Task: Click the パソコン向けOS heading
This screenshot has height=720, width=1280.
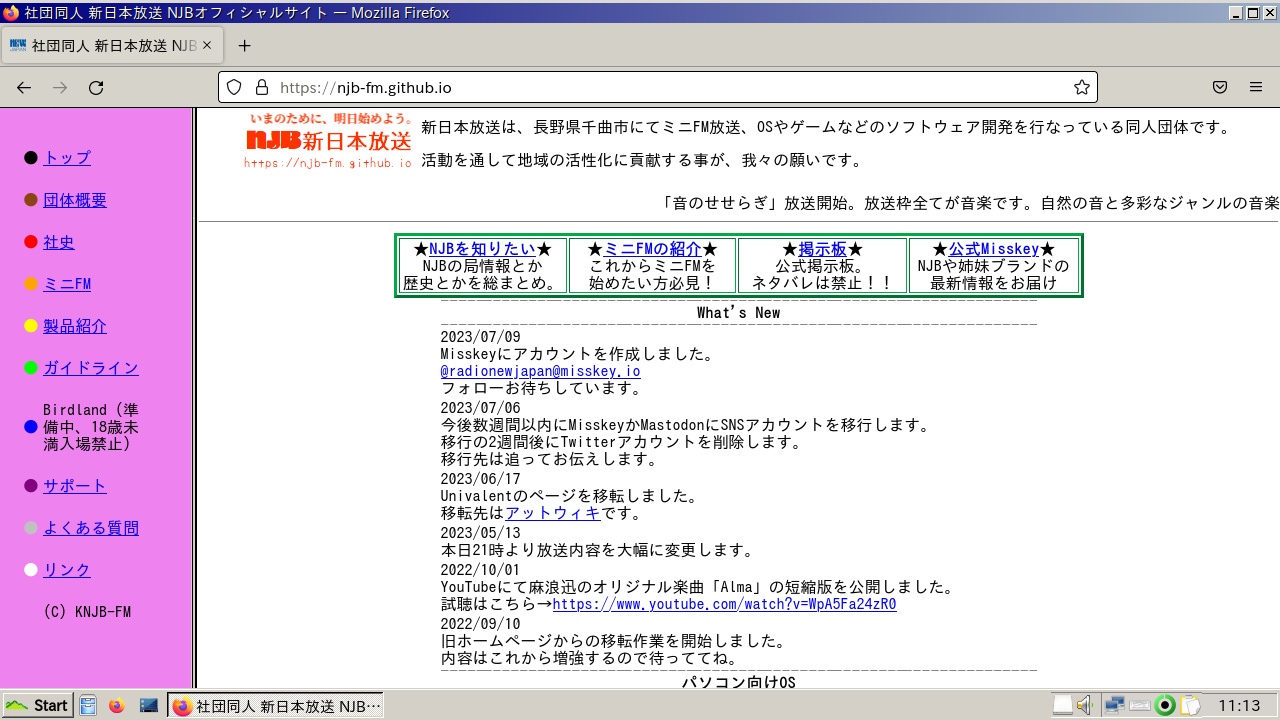Action: click(739, 683)
